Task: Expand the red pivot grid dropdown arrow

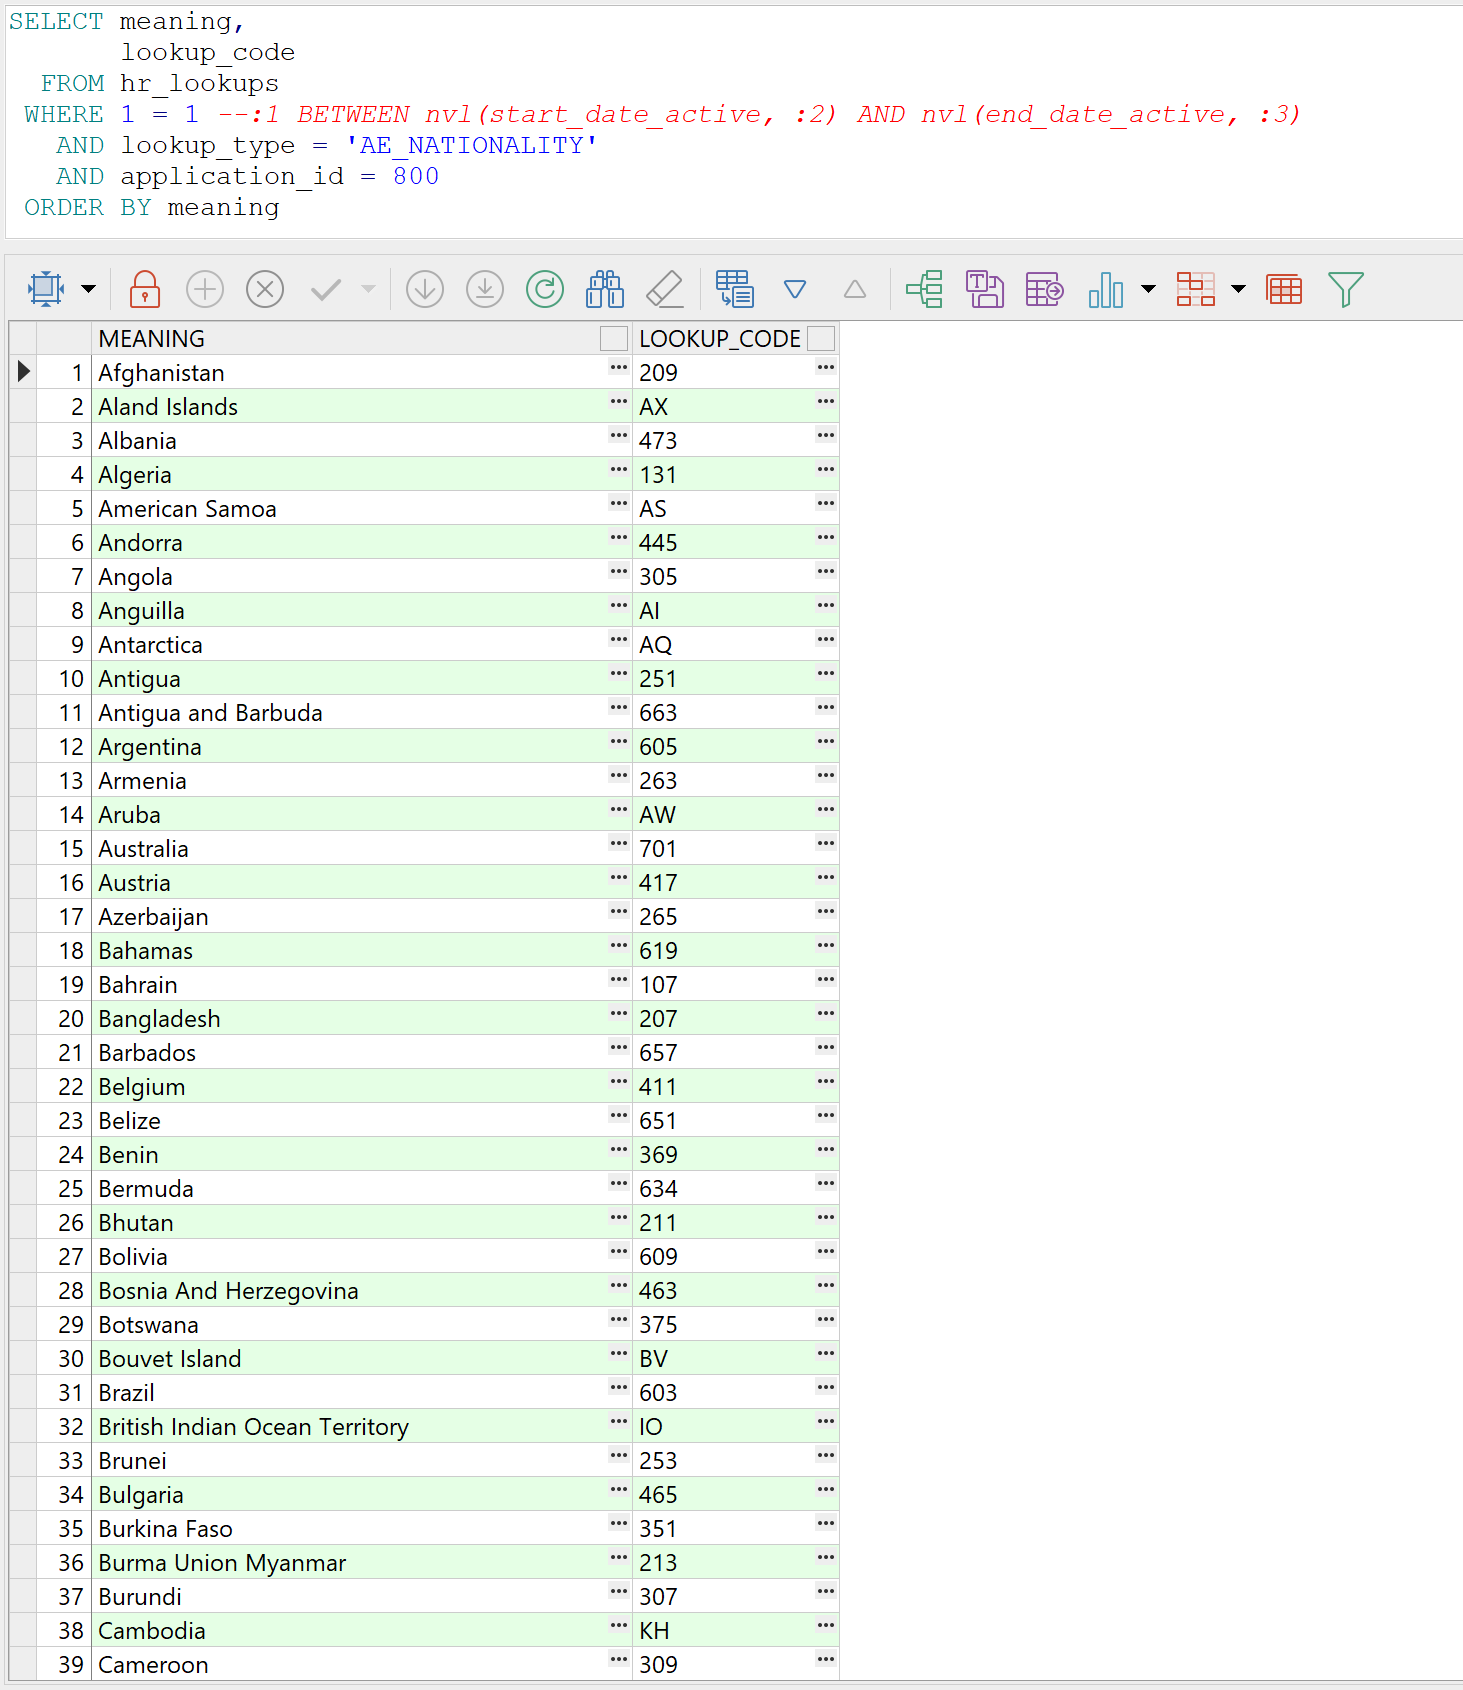Action: pos(1238,290)
